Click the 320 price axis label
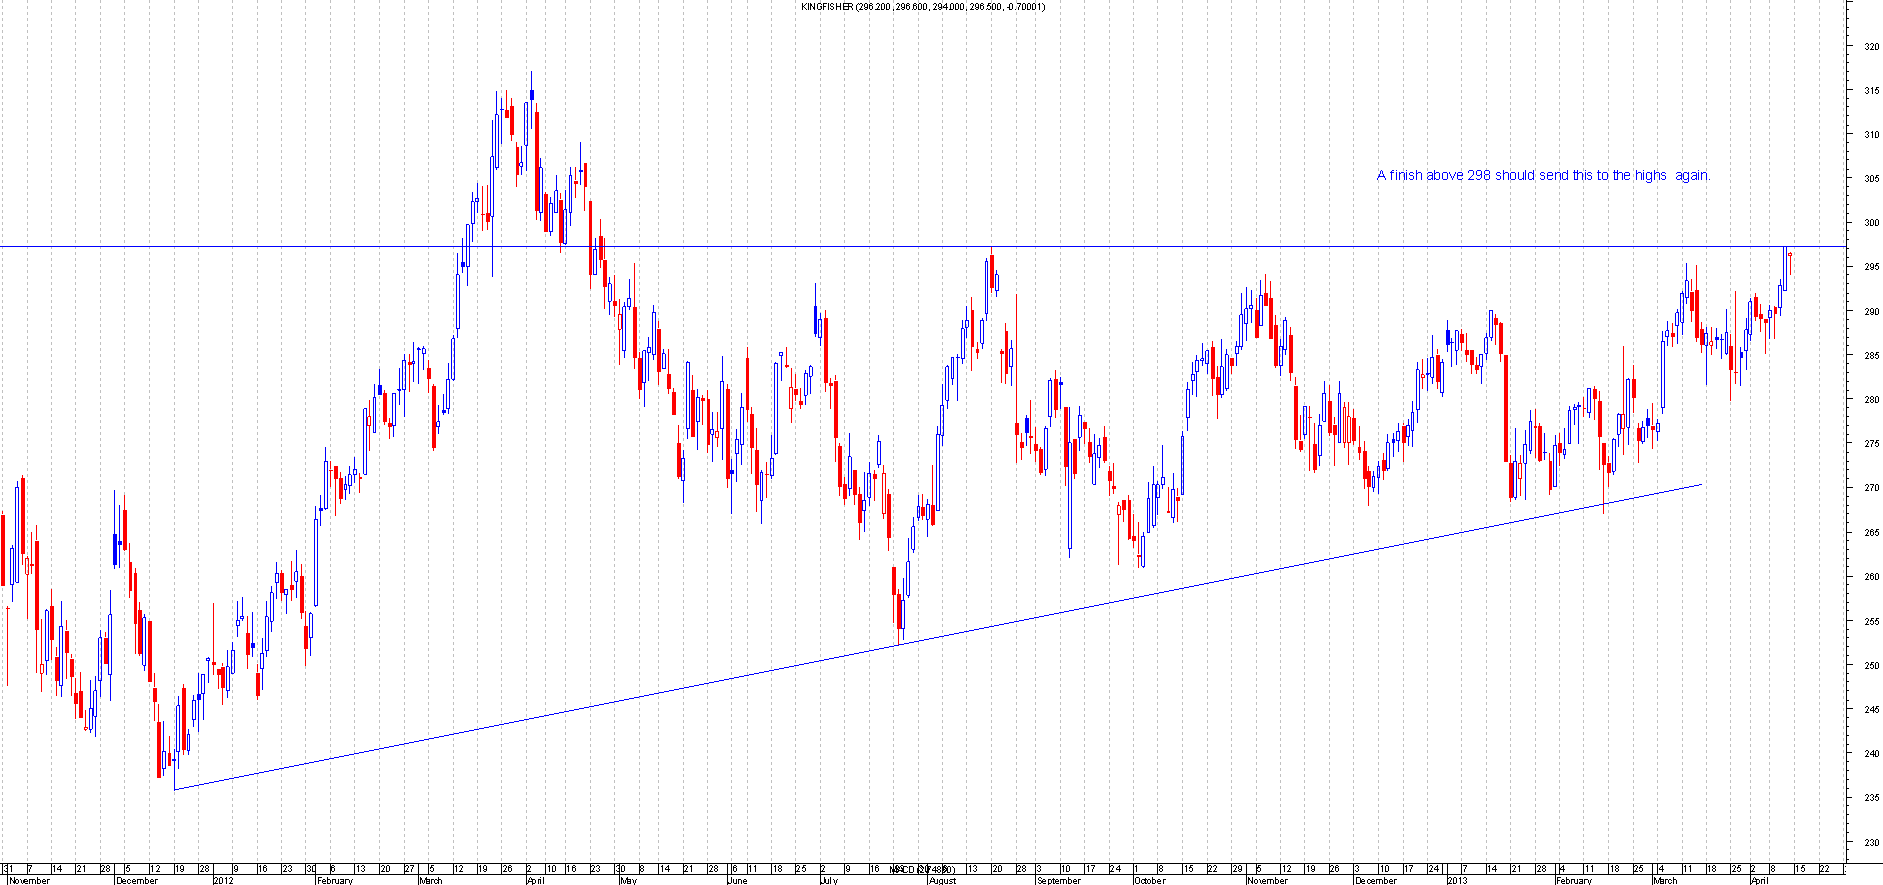This screenshot has width=1883, height=885. click(1870, 46)
